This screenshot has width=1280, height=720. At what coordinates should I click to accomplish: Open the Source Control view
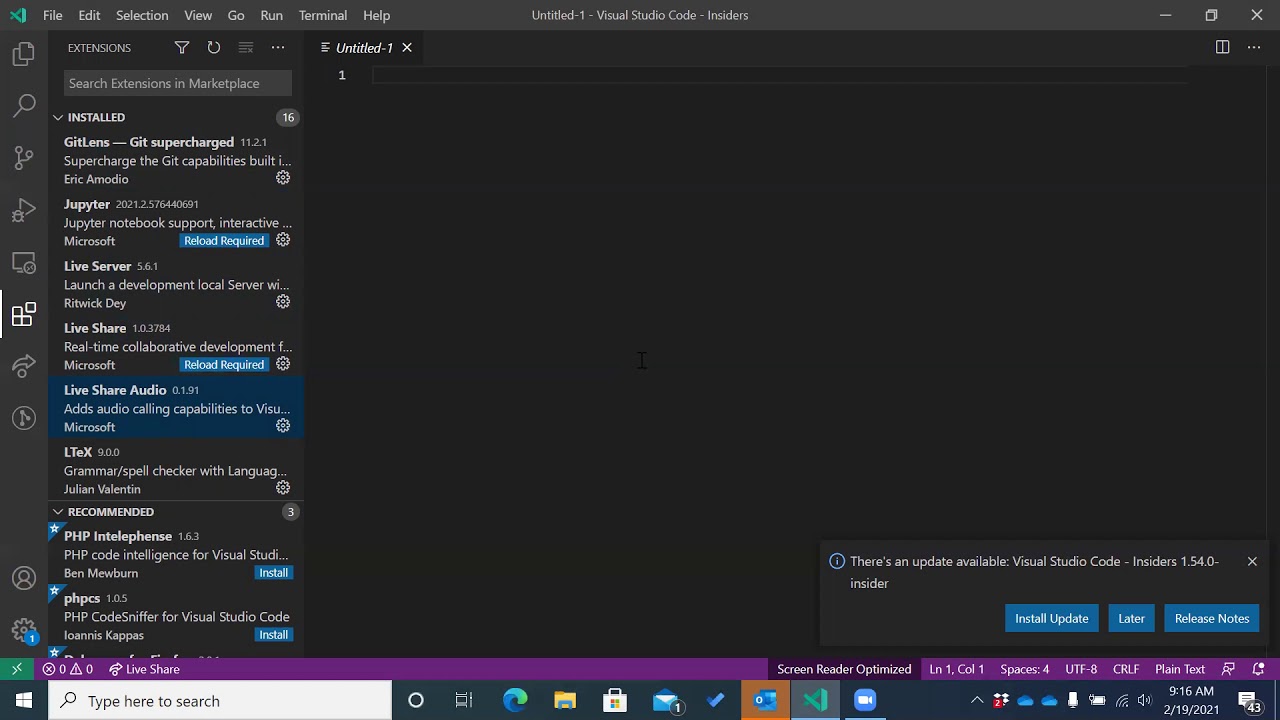coord(24,158)
